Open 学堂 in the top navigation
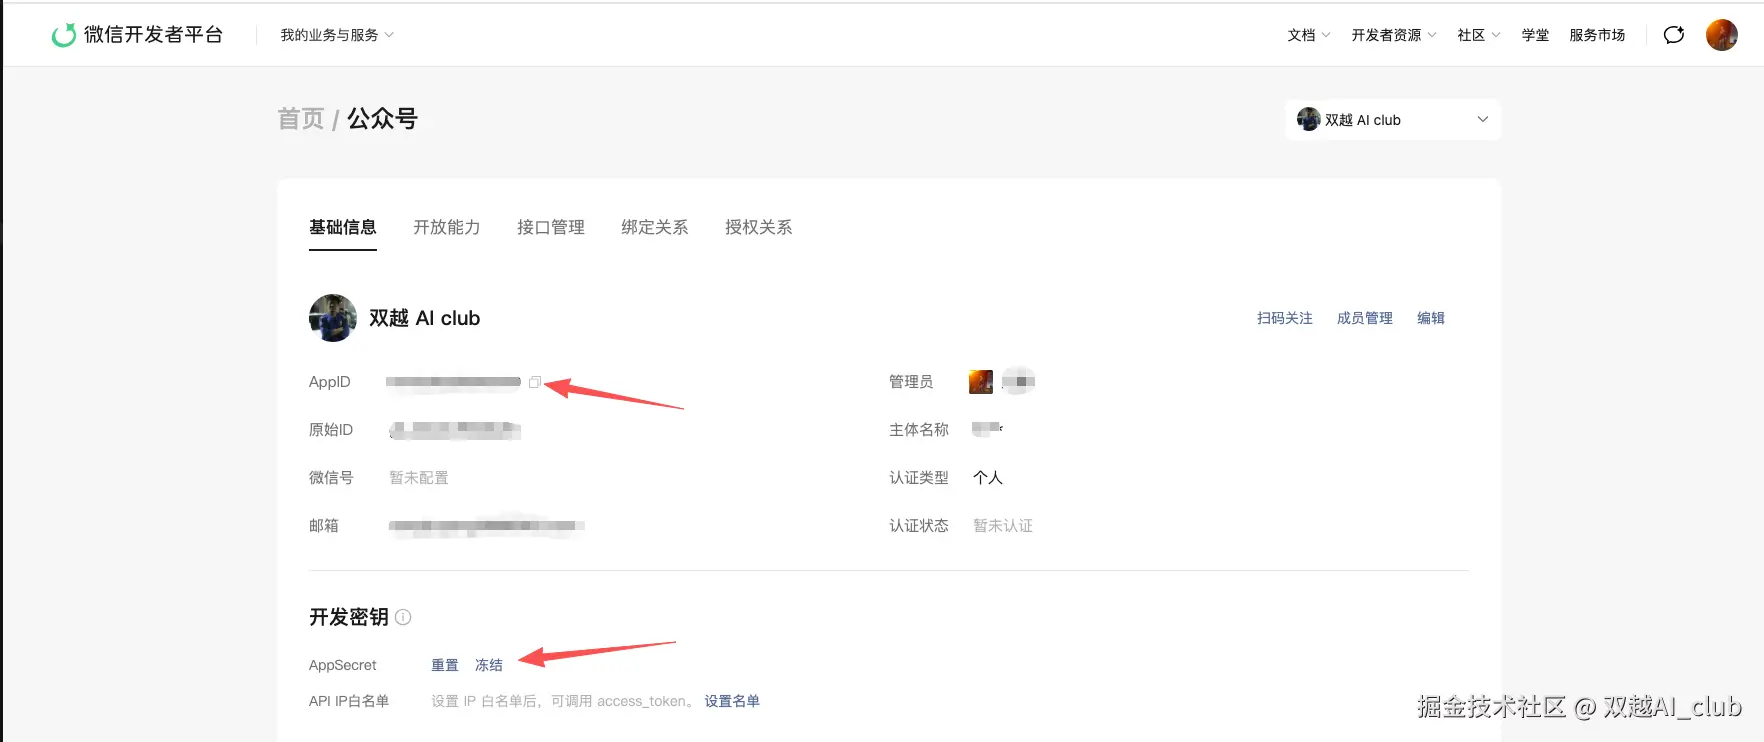This screenshot has width=1764, height=742. (x=1535, y=35)
